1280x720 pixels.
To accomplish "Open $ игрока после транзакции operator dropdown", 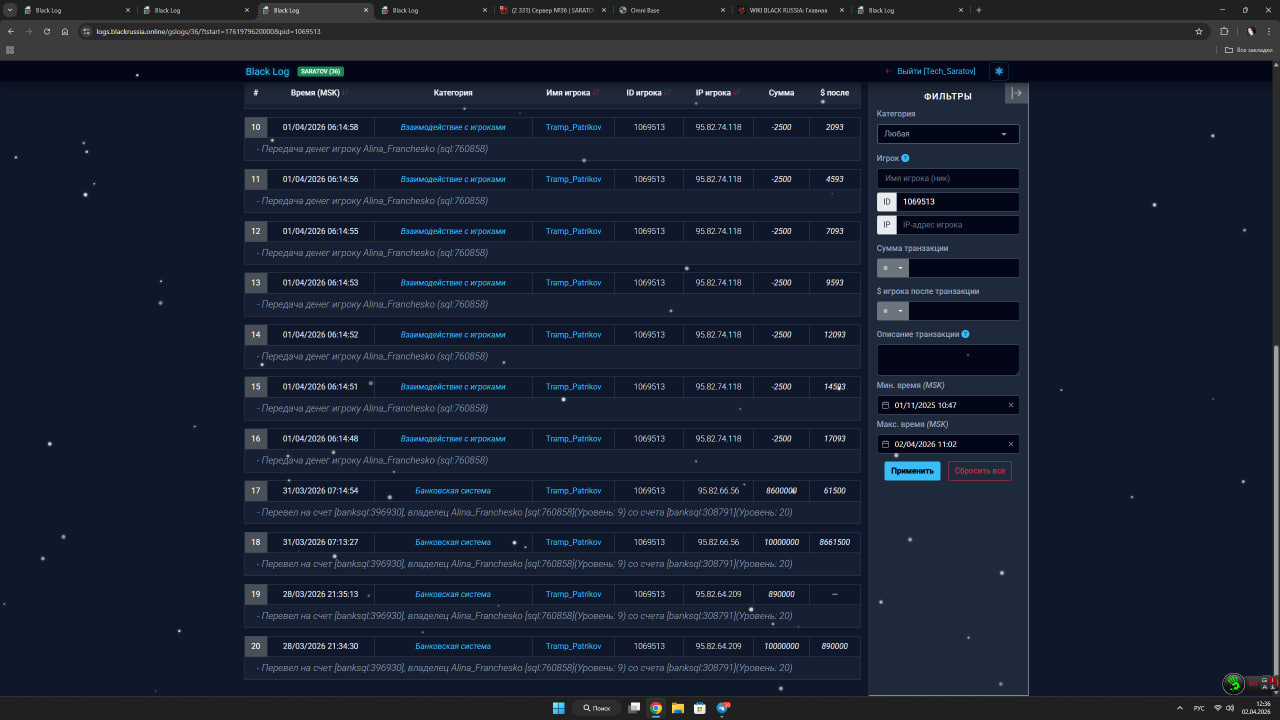I will point(892,311).
